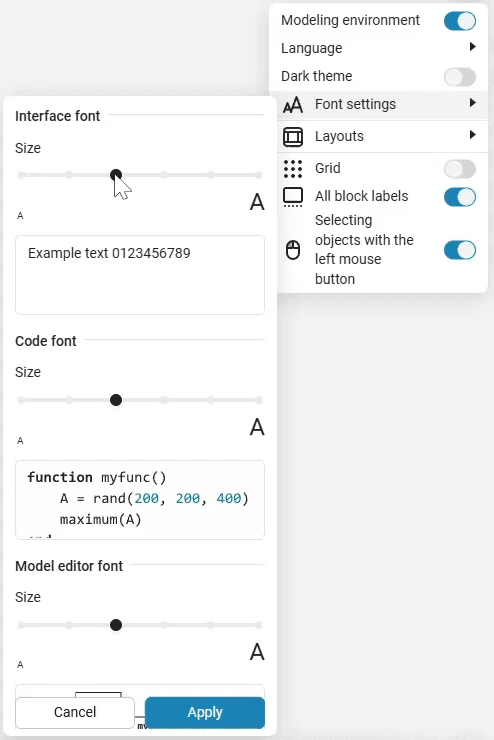Click the maximum(A) line in code preview
This screenshot has width=494, height=740.
tap(100, 520)
